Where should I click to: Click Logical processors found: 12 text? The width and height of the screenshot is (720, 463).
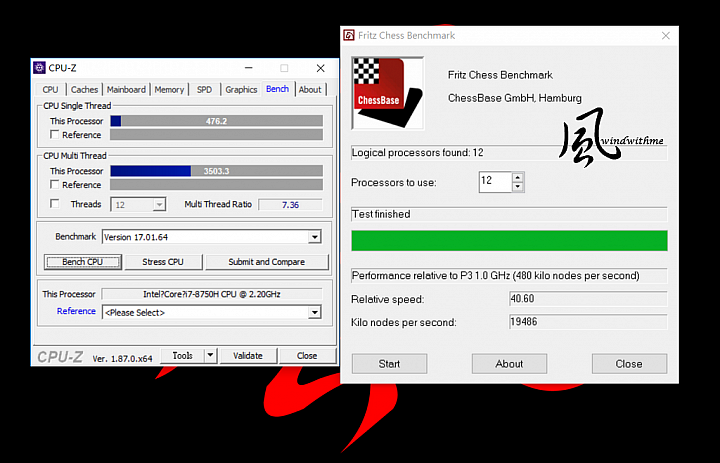(418, 152)
